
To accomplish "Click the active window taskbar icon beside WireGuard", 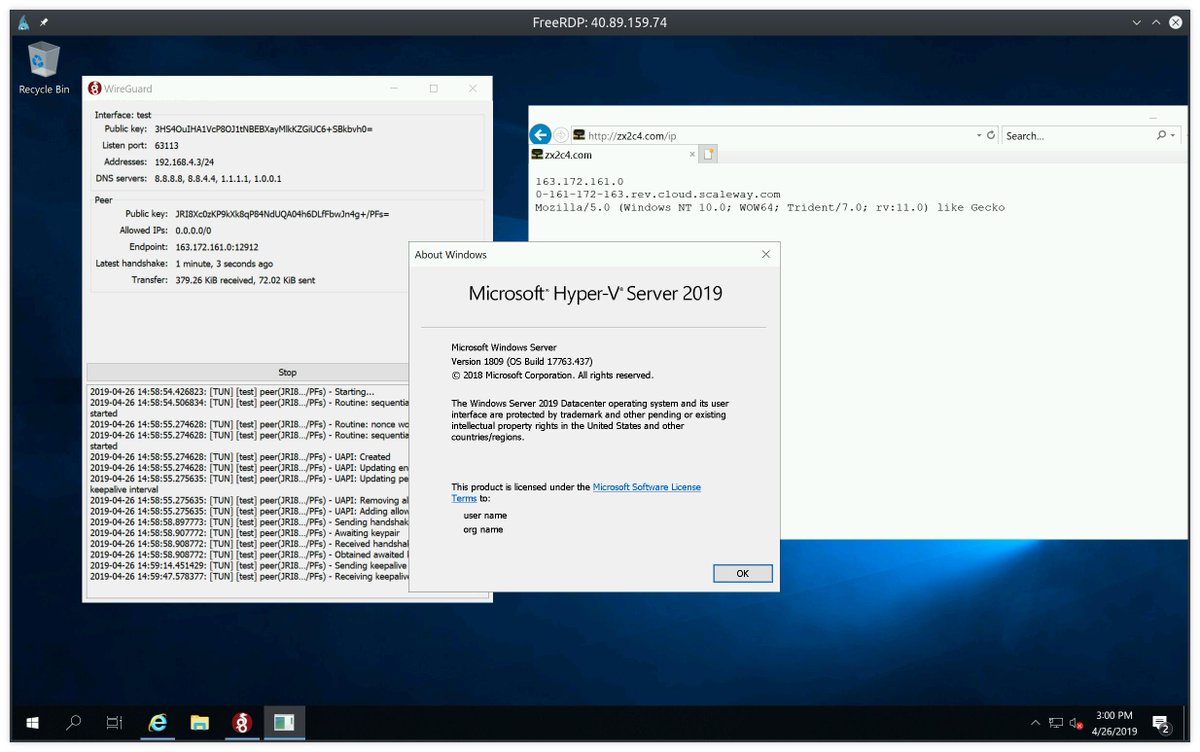I will pyautogui.click(x=284, y=722).
